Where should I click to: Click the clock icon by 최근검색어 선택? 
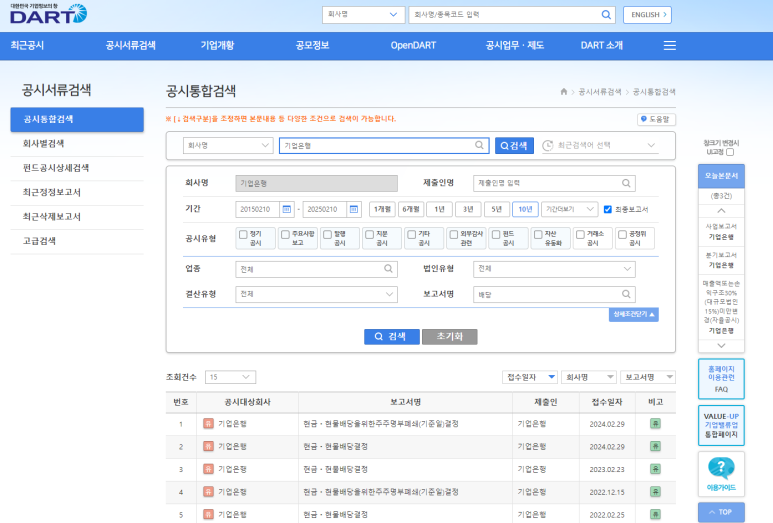(x=547, y=145)
